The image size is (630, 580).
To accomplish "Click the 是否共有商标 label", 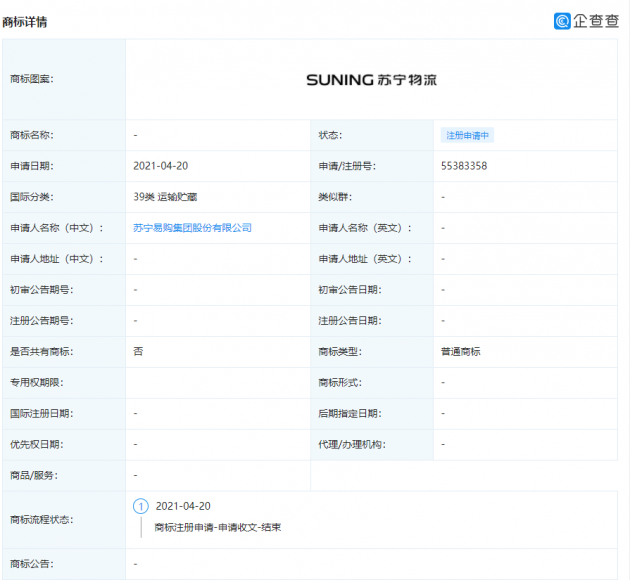I will point(42,351).
